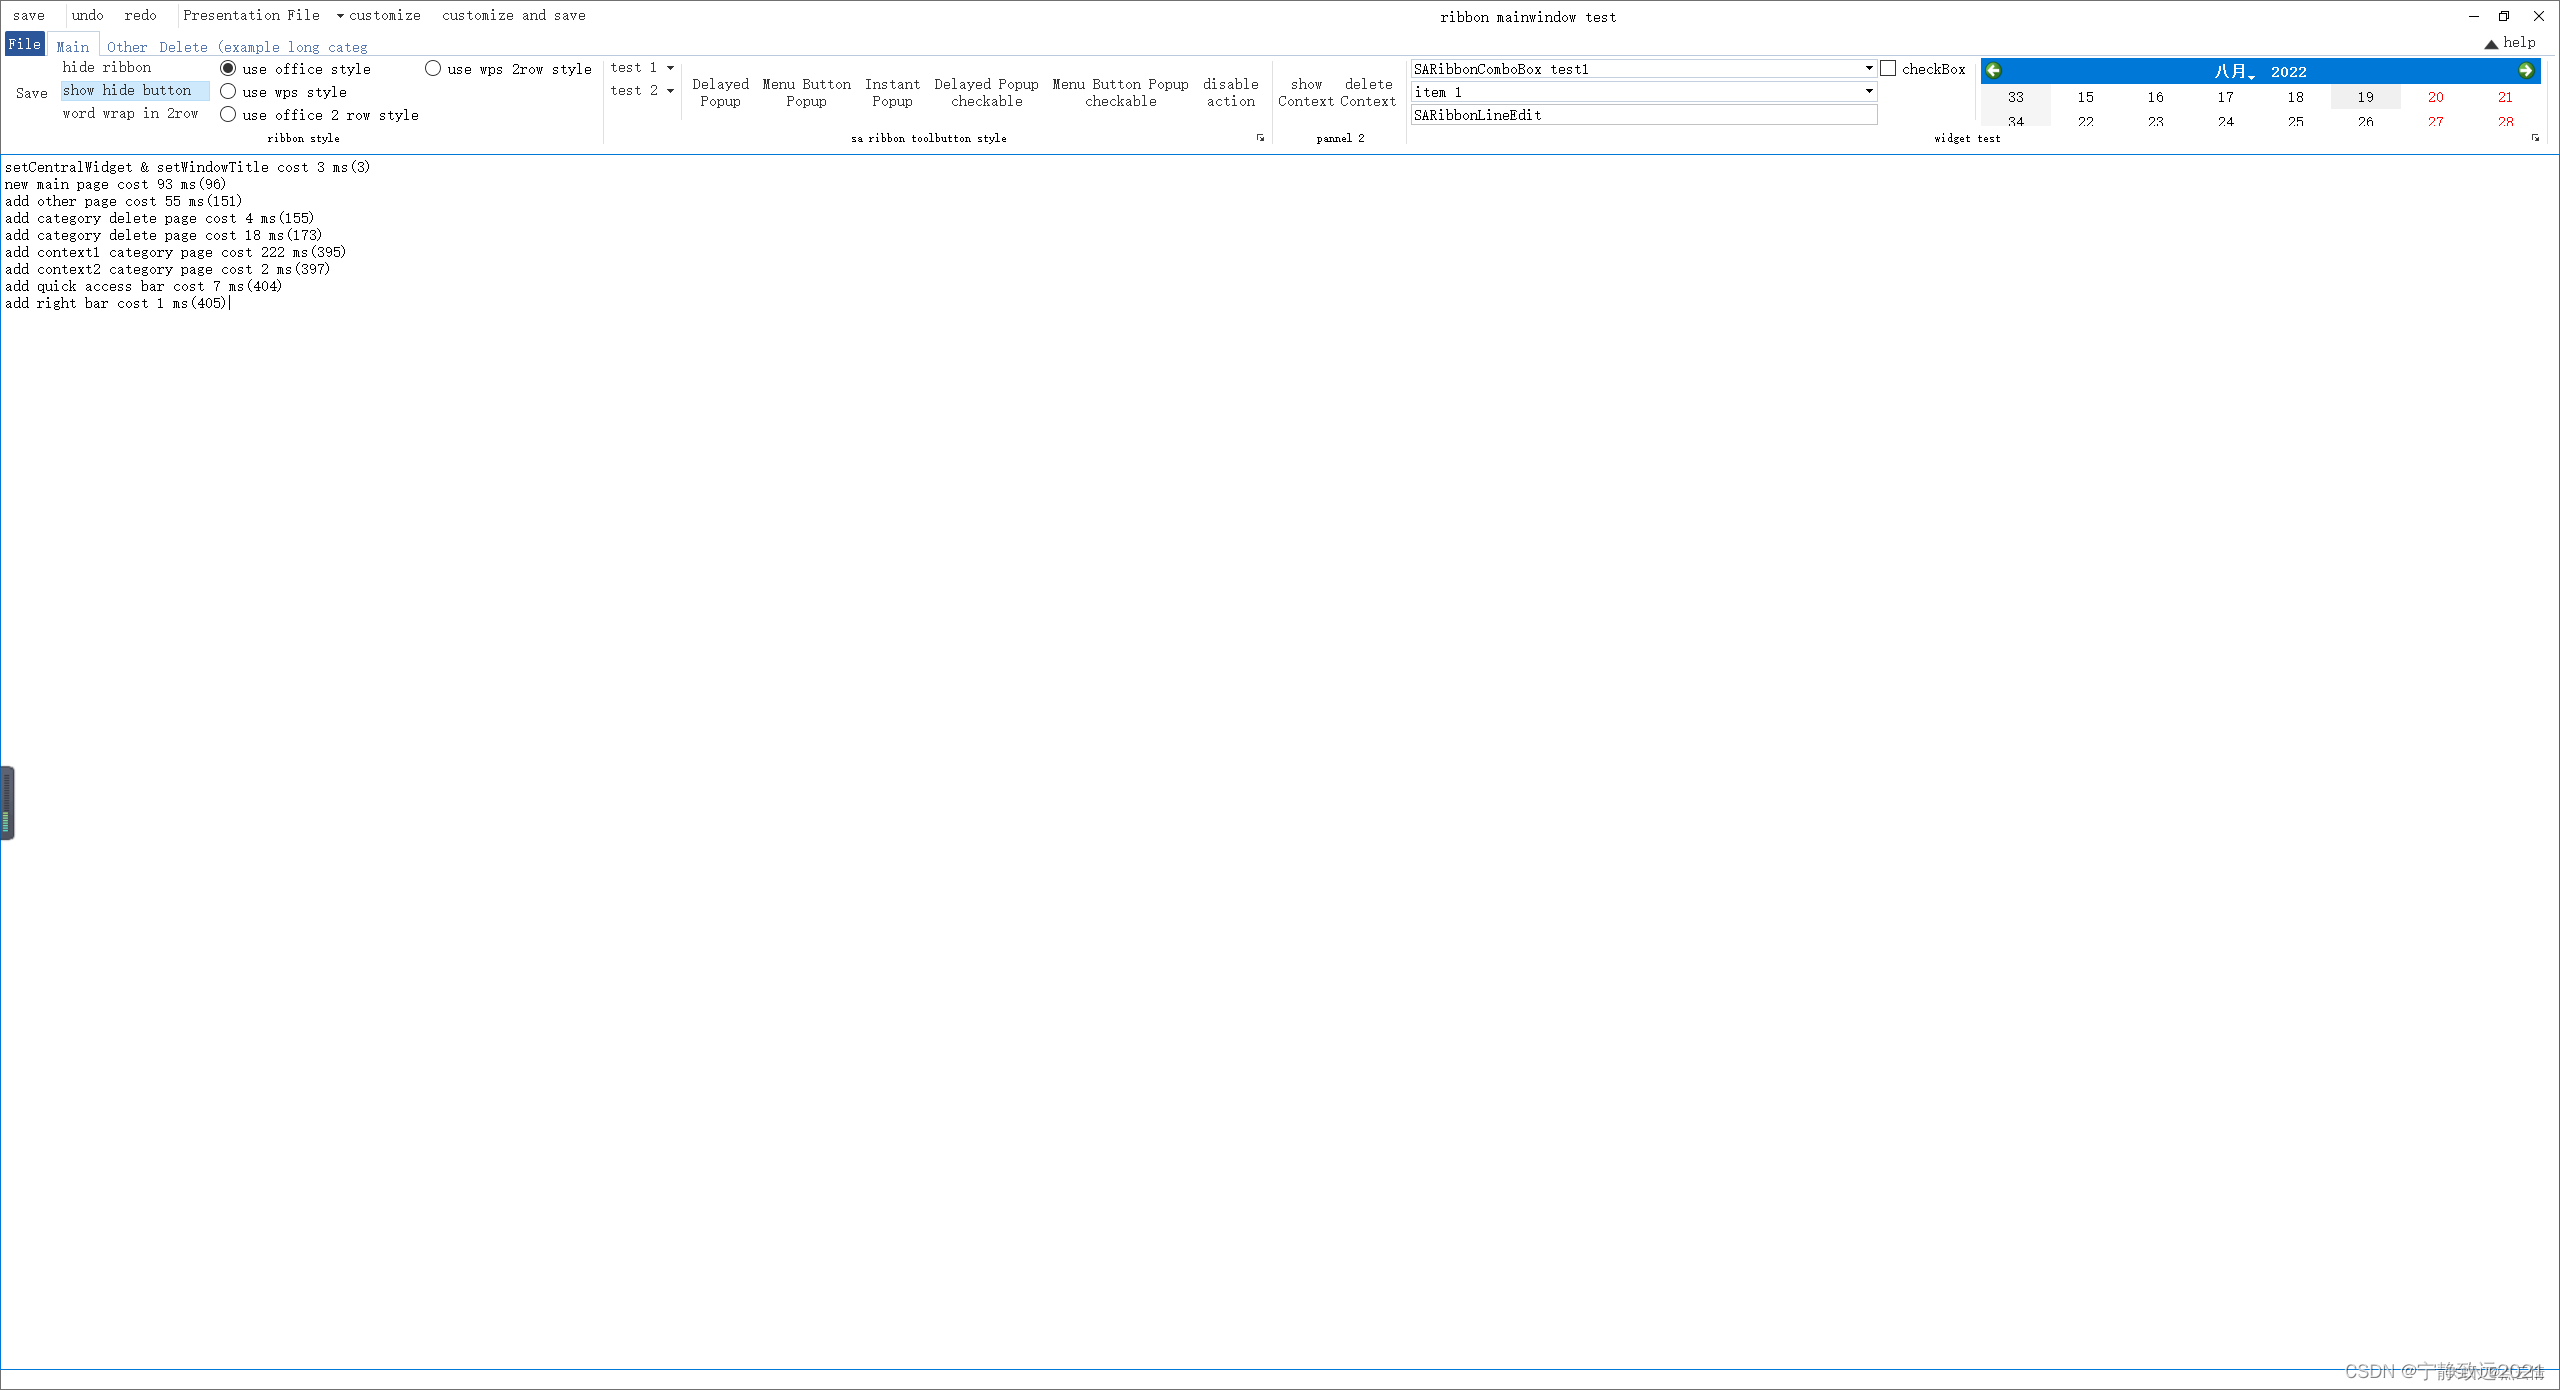
Task: Click undo in quick access bar
Action: tap(88, 16)
